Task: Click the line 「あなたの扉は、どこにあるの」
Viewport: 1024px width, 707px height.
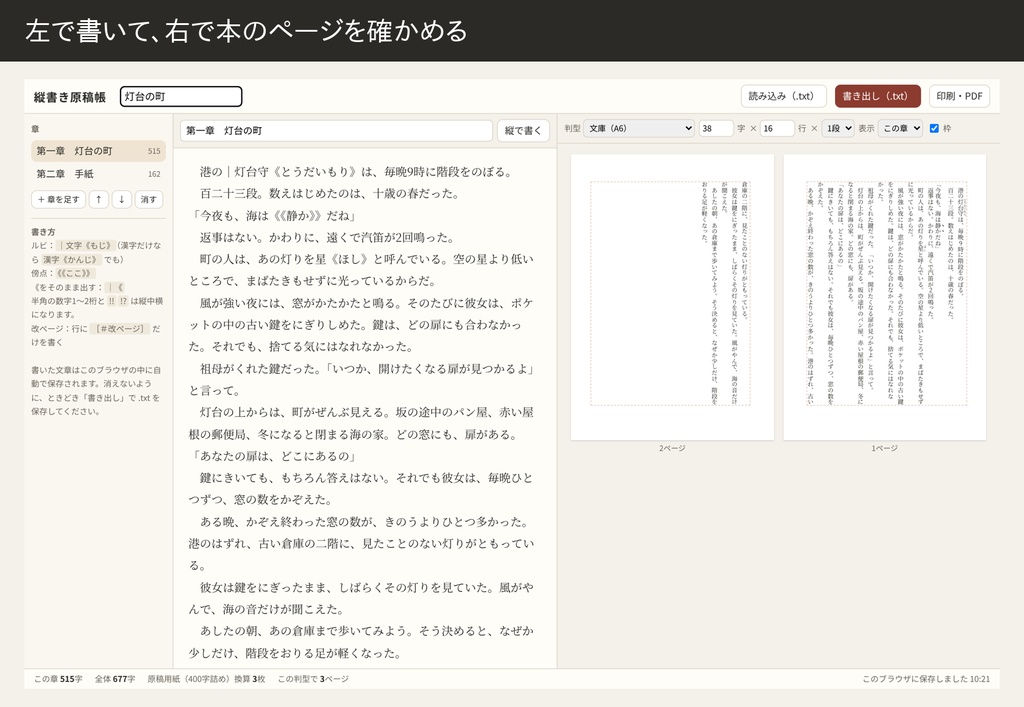Action: (272, 456)
